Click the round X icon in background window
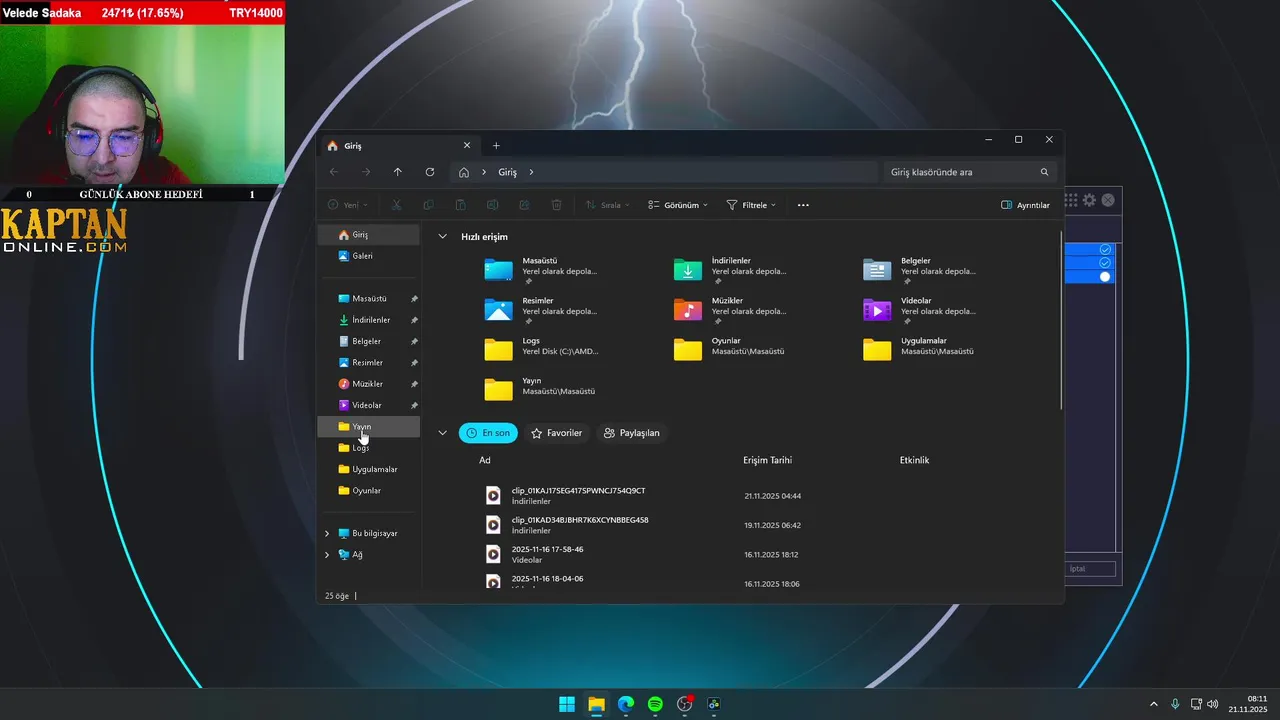 tap(1107, 200)
